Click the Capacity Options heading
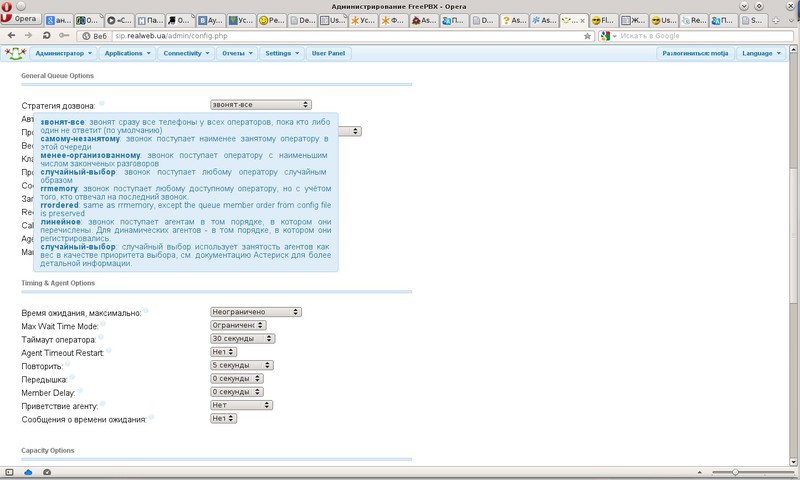 (x=47, y=450)
